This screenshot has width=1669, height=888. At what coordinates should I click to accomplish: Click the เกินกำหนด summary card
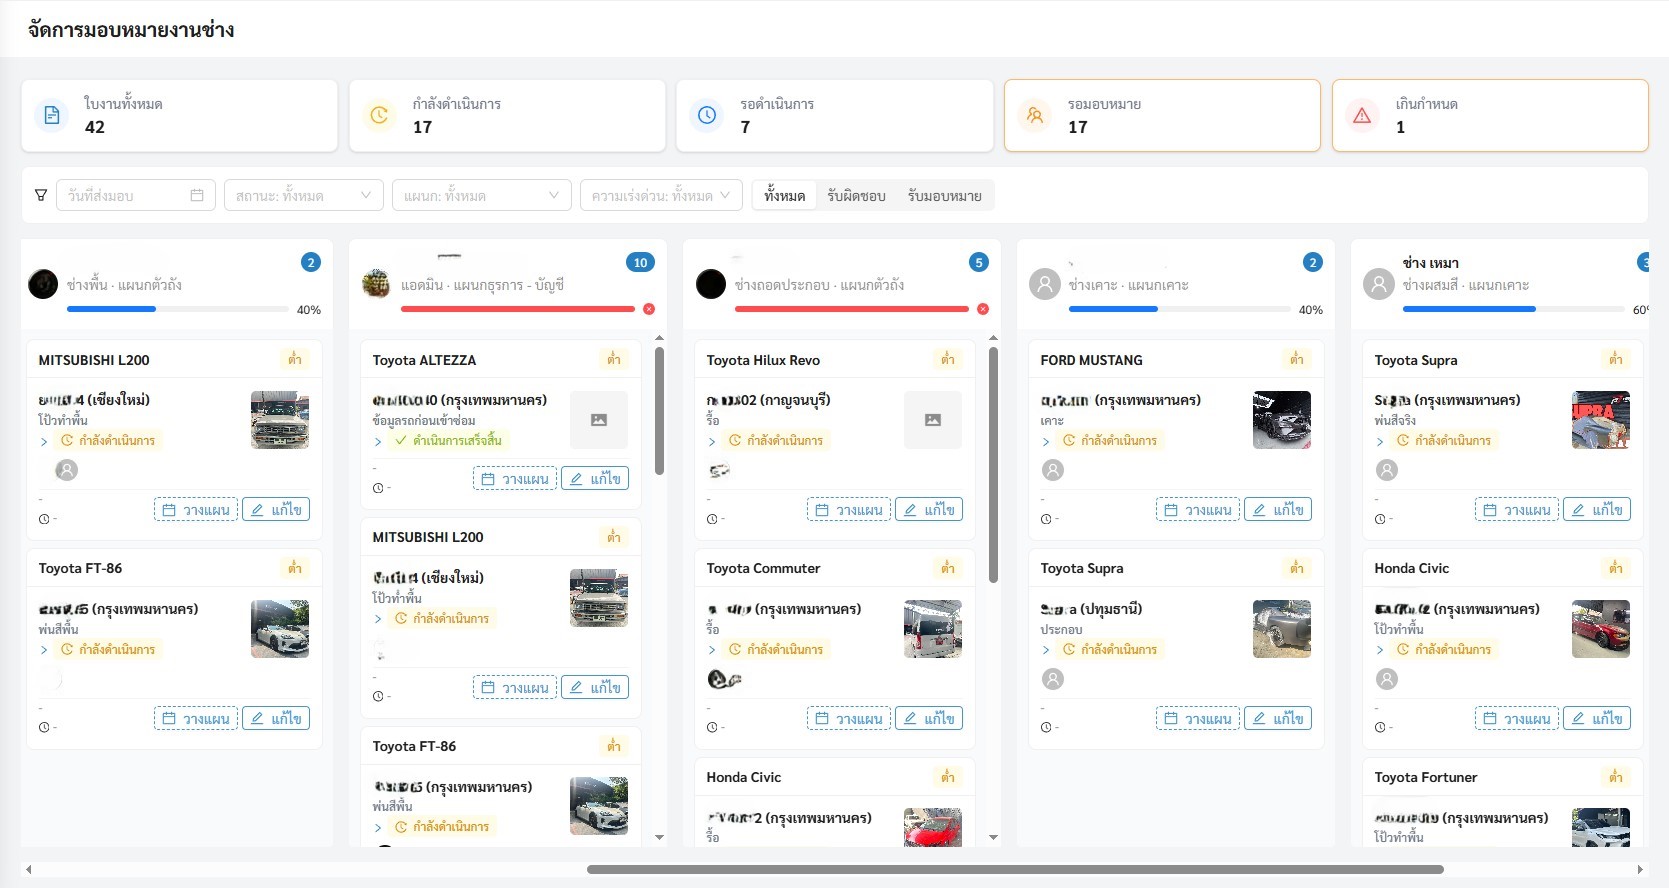[1490, 116]
